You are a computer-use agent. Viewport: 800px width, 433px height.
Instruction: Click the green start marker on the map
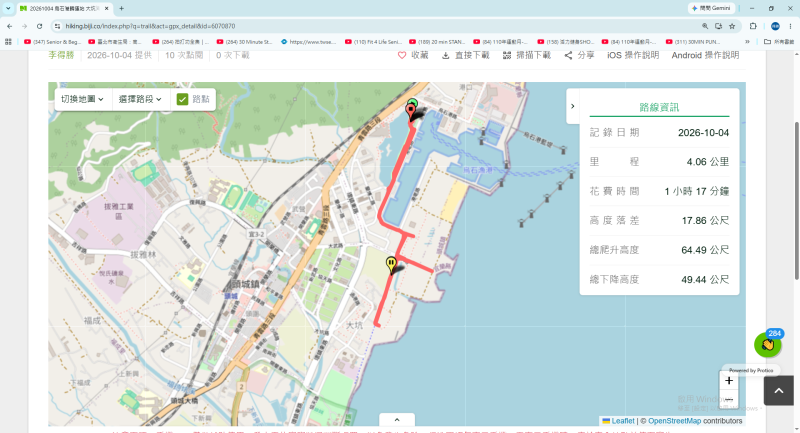pyautogui.click(x=413, y=103)
